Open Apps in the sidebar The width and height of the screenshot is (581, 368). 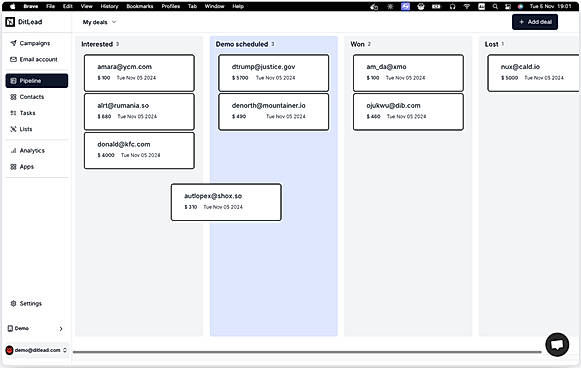point(22,167)
